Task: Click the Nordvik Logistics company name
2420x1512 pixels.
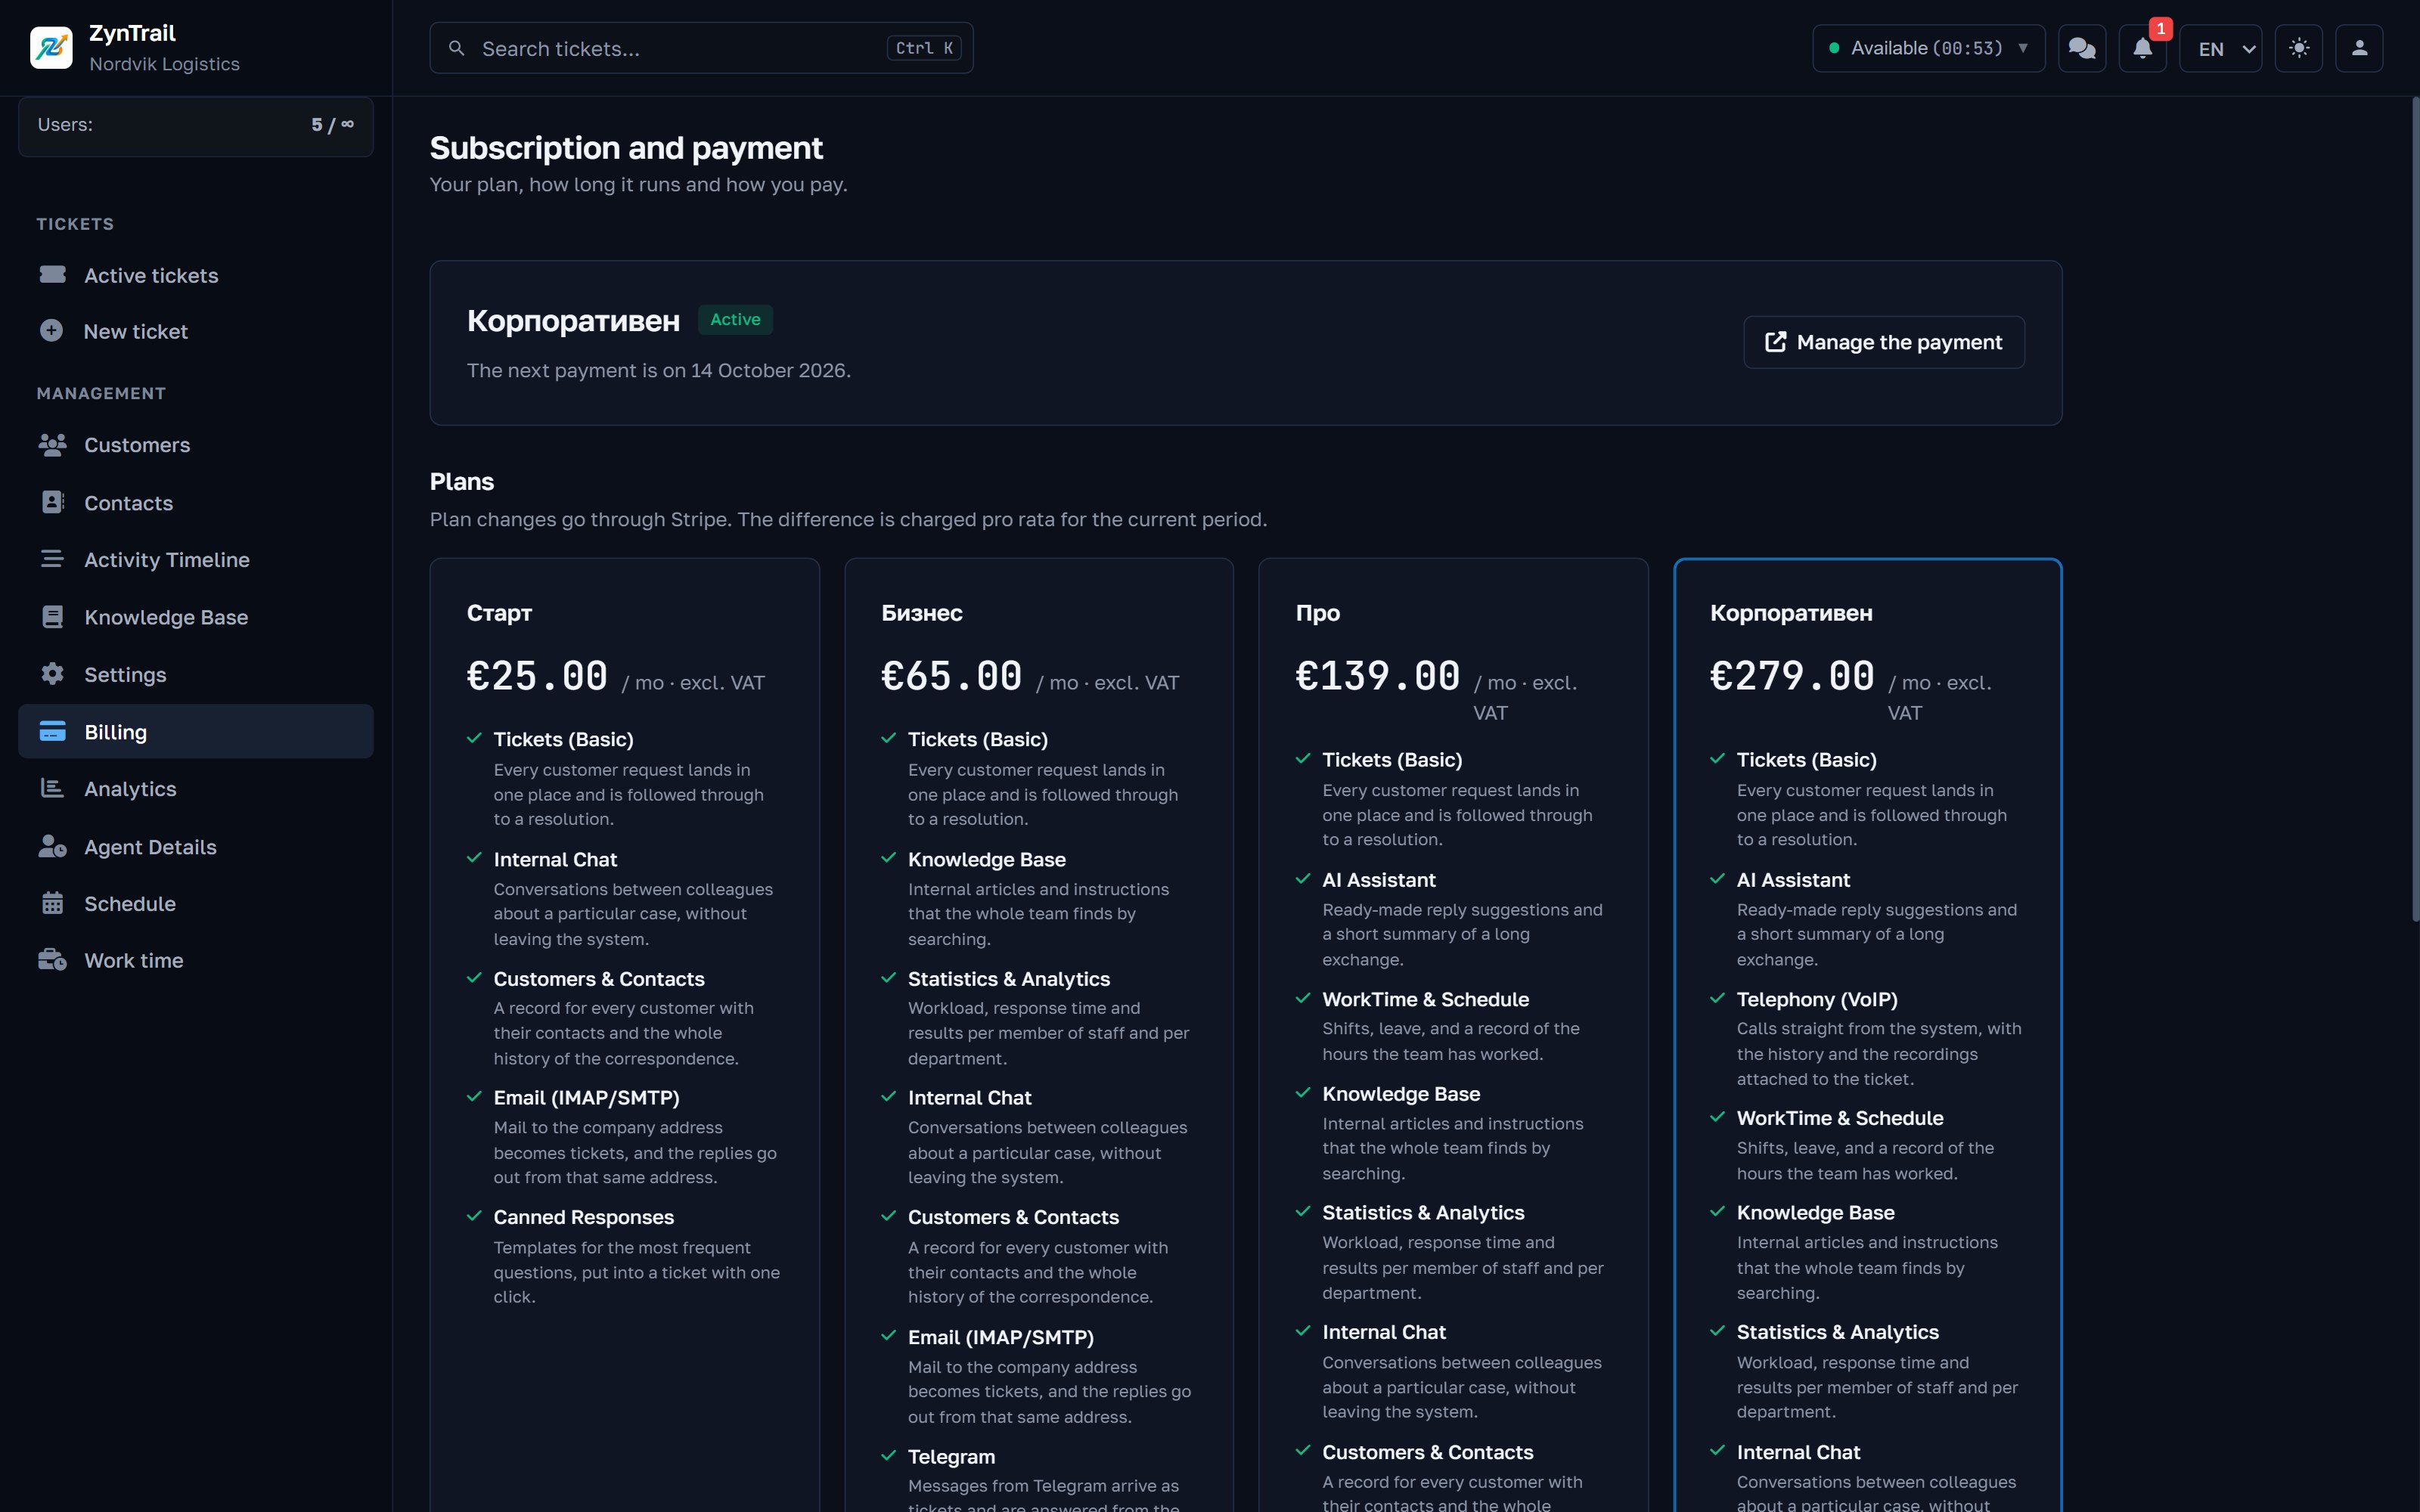Action: point(164,64)
